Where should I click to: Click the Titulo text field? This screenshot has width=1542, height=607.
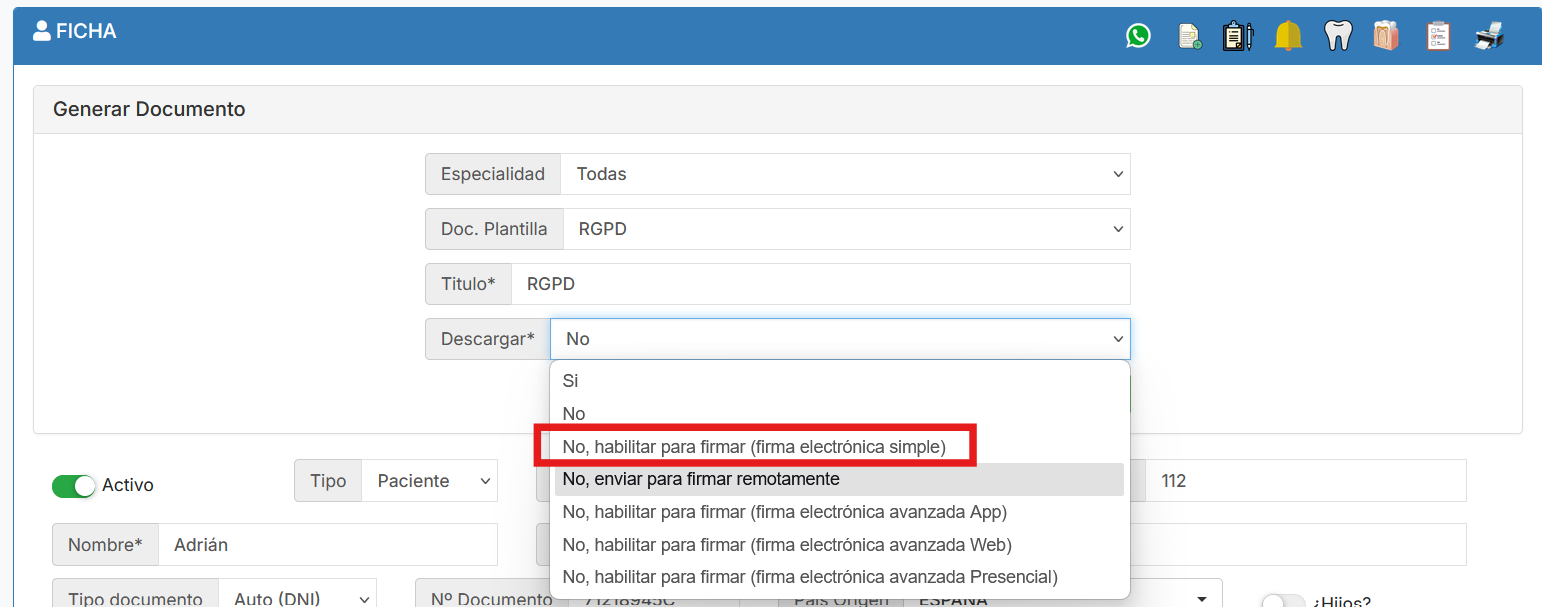pyautogui.click(x=821, y=284)
